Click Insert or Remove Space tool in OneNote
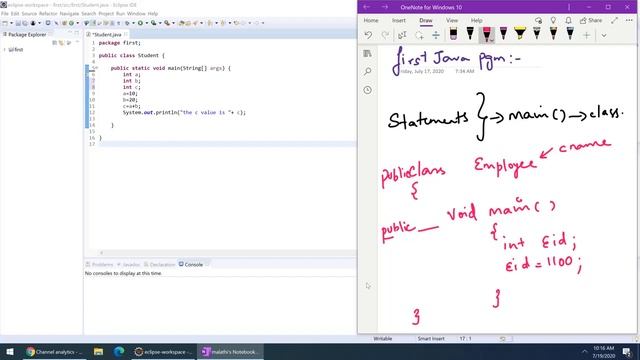This screenshot has width=640, height=360. pyautogui.click(x=436, y=35)
